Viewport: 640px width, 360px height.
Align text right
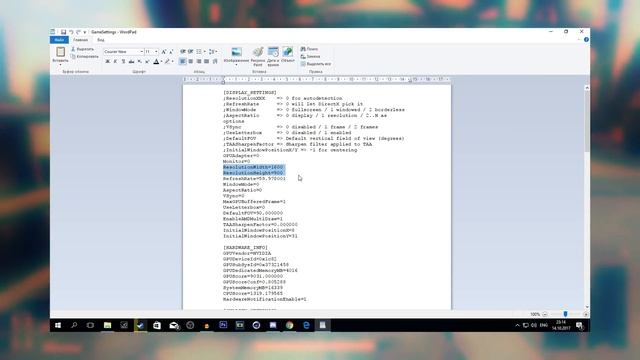199,61
